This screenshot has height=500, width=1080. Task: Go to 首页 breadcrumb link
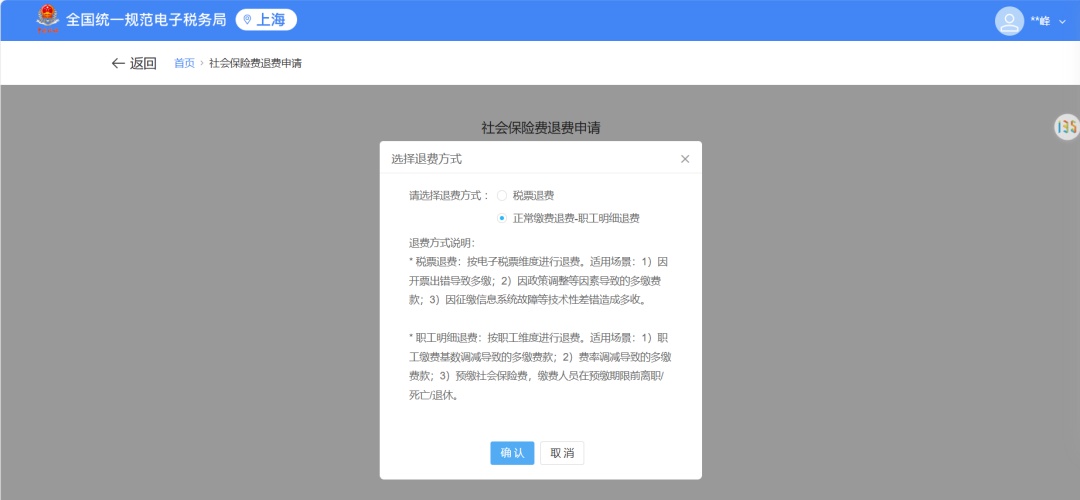click(x=184, y=63)
